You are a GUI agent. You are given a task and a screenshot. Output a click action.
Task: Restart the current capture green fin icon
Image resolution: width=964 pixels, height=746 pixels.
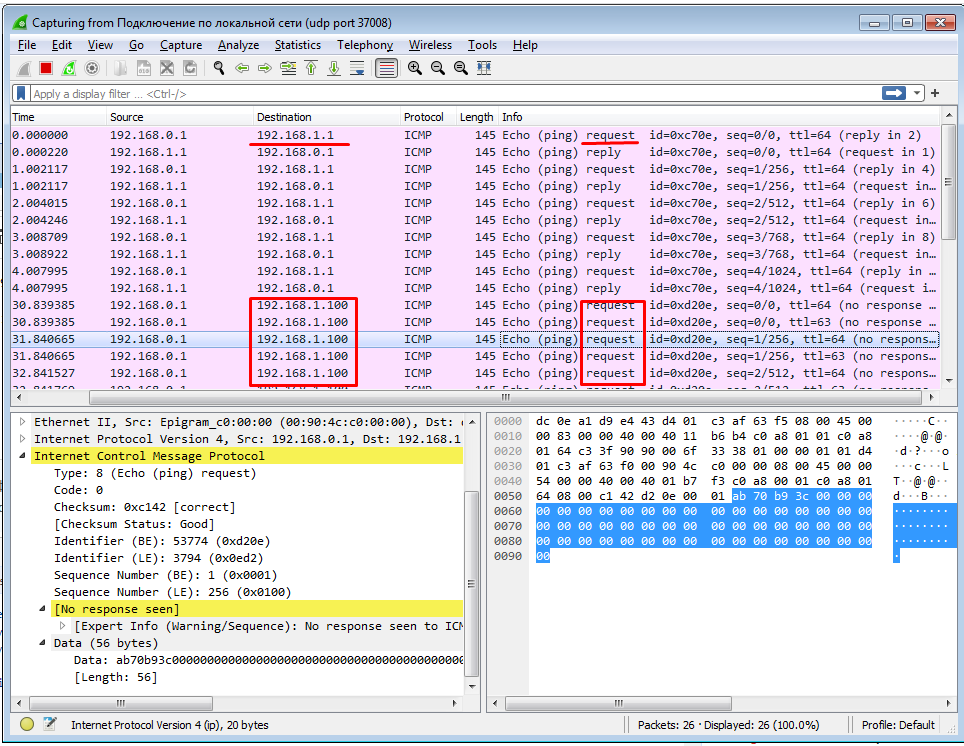[69, 68]
